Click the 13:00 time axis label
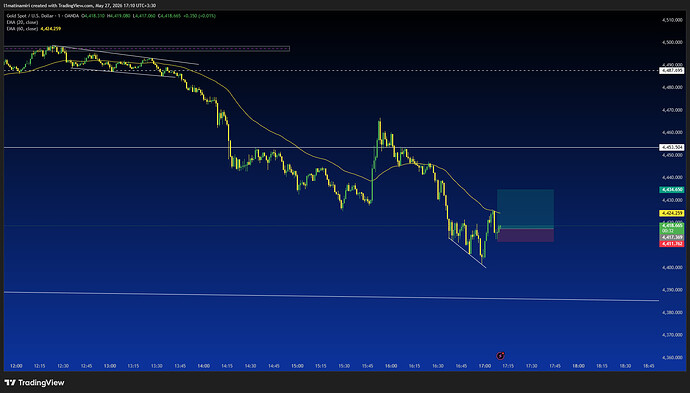This screenshot has width=690, height=393. point(110,366)
